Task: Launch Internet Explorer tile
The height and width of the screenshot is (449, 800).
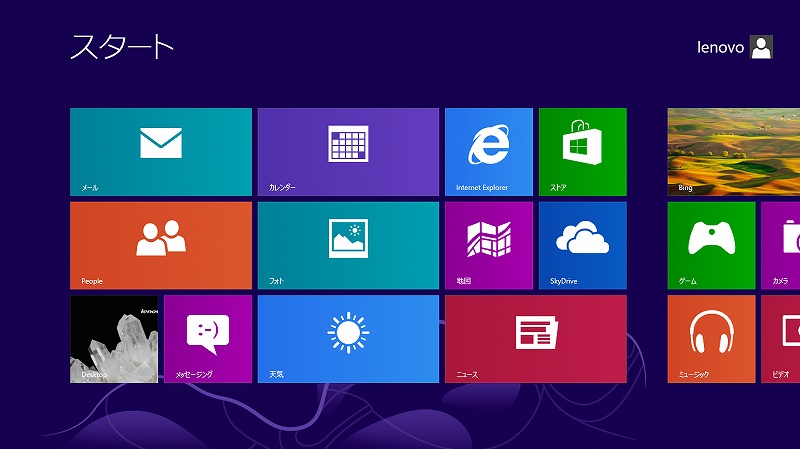Action: pyautogui.click(x=489, y=152)
